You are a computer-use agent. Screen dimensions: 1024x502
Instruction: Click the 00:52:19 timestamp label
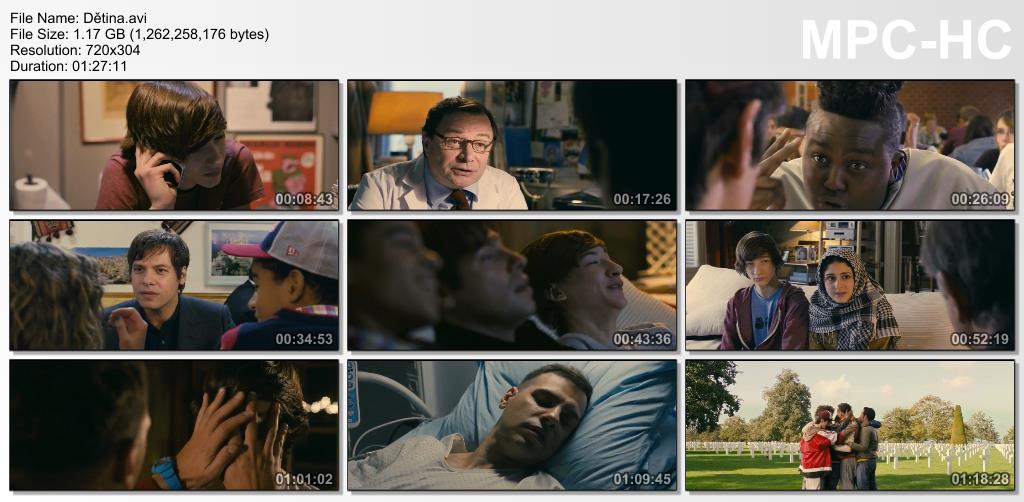pyautogui.click(x=979, y=339)
